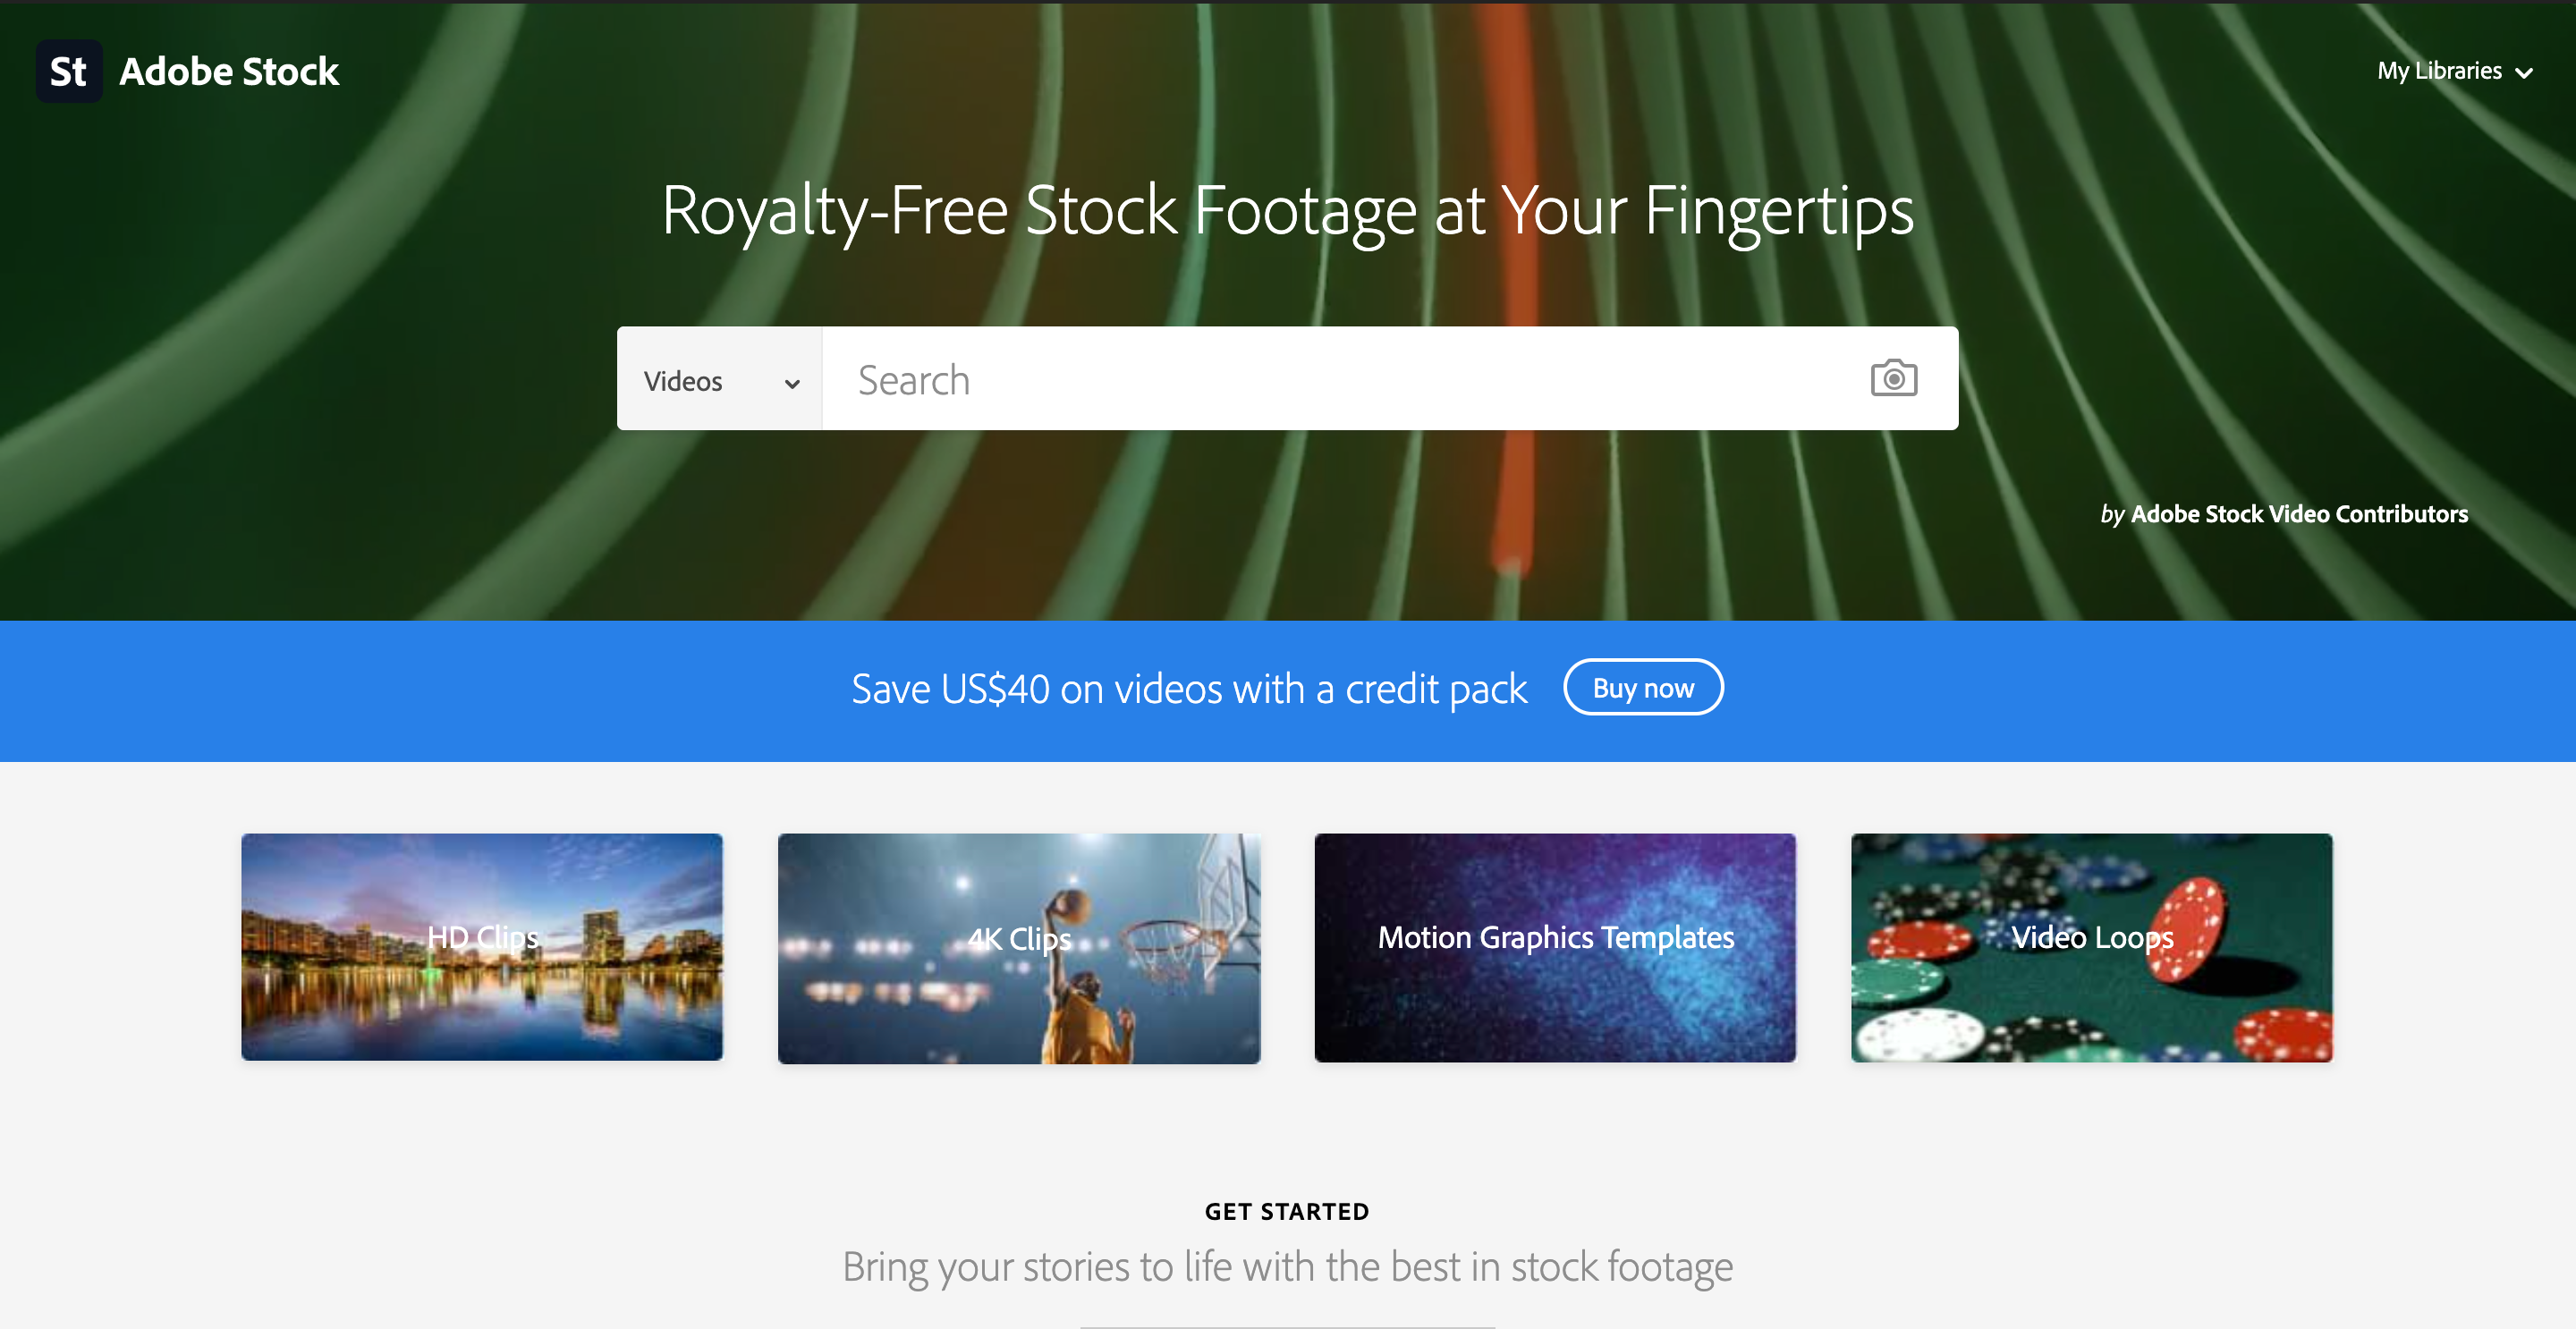Screen dimensions: 2576x1329
Task: Open visual search with the camera icon
Action: coord(1893,379)
